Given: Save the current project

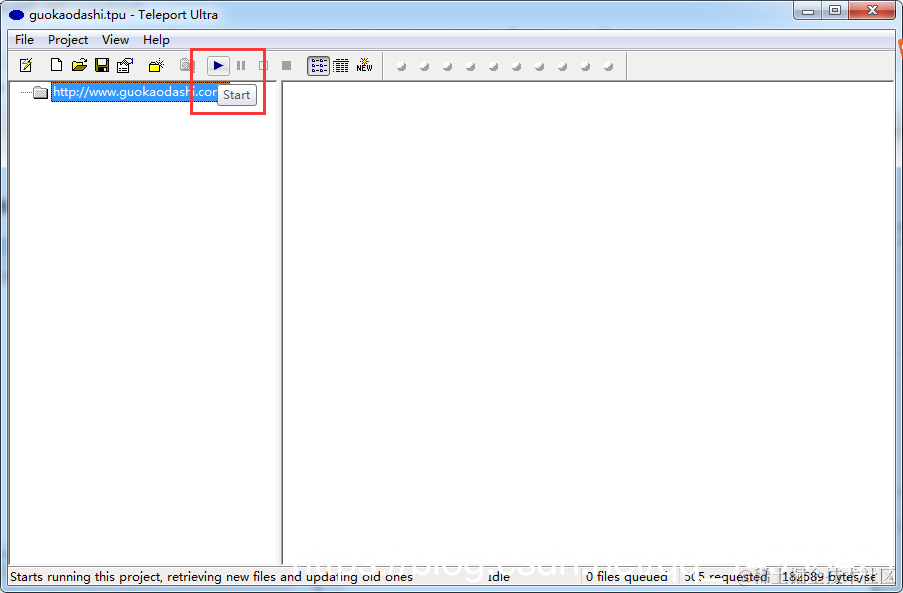Looking at the screenshot, I should 102,65.
